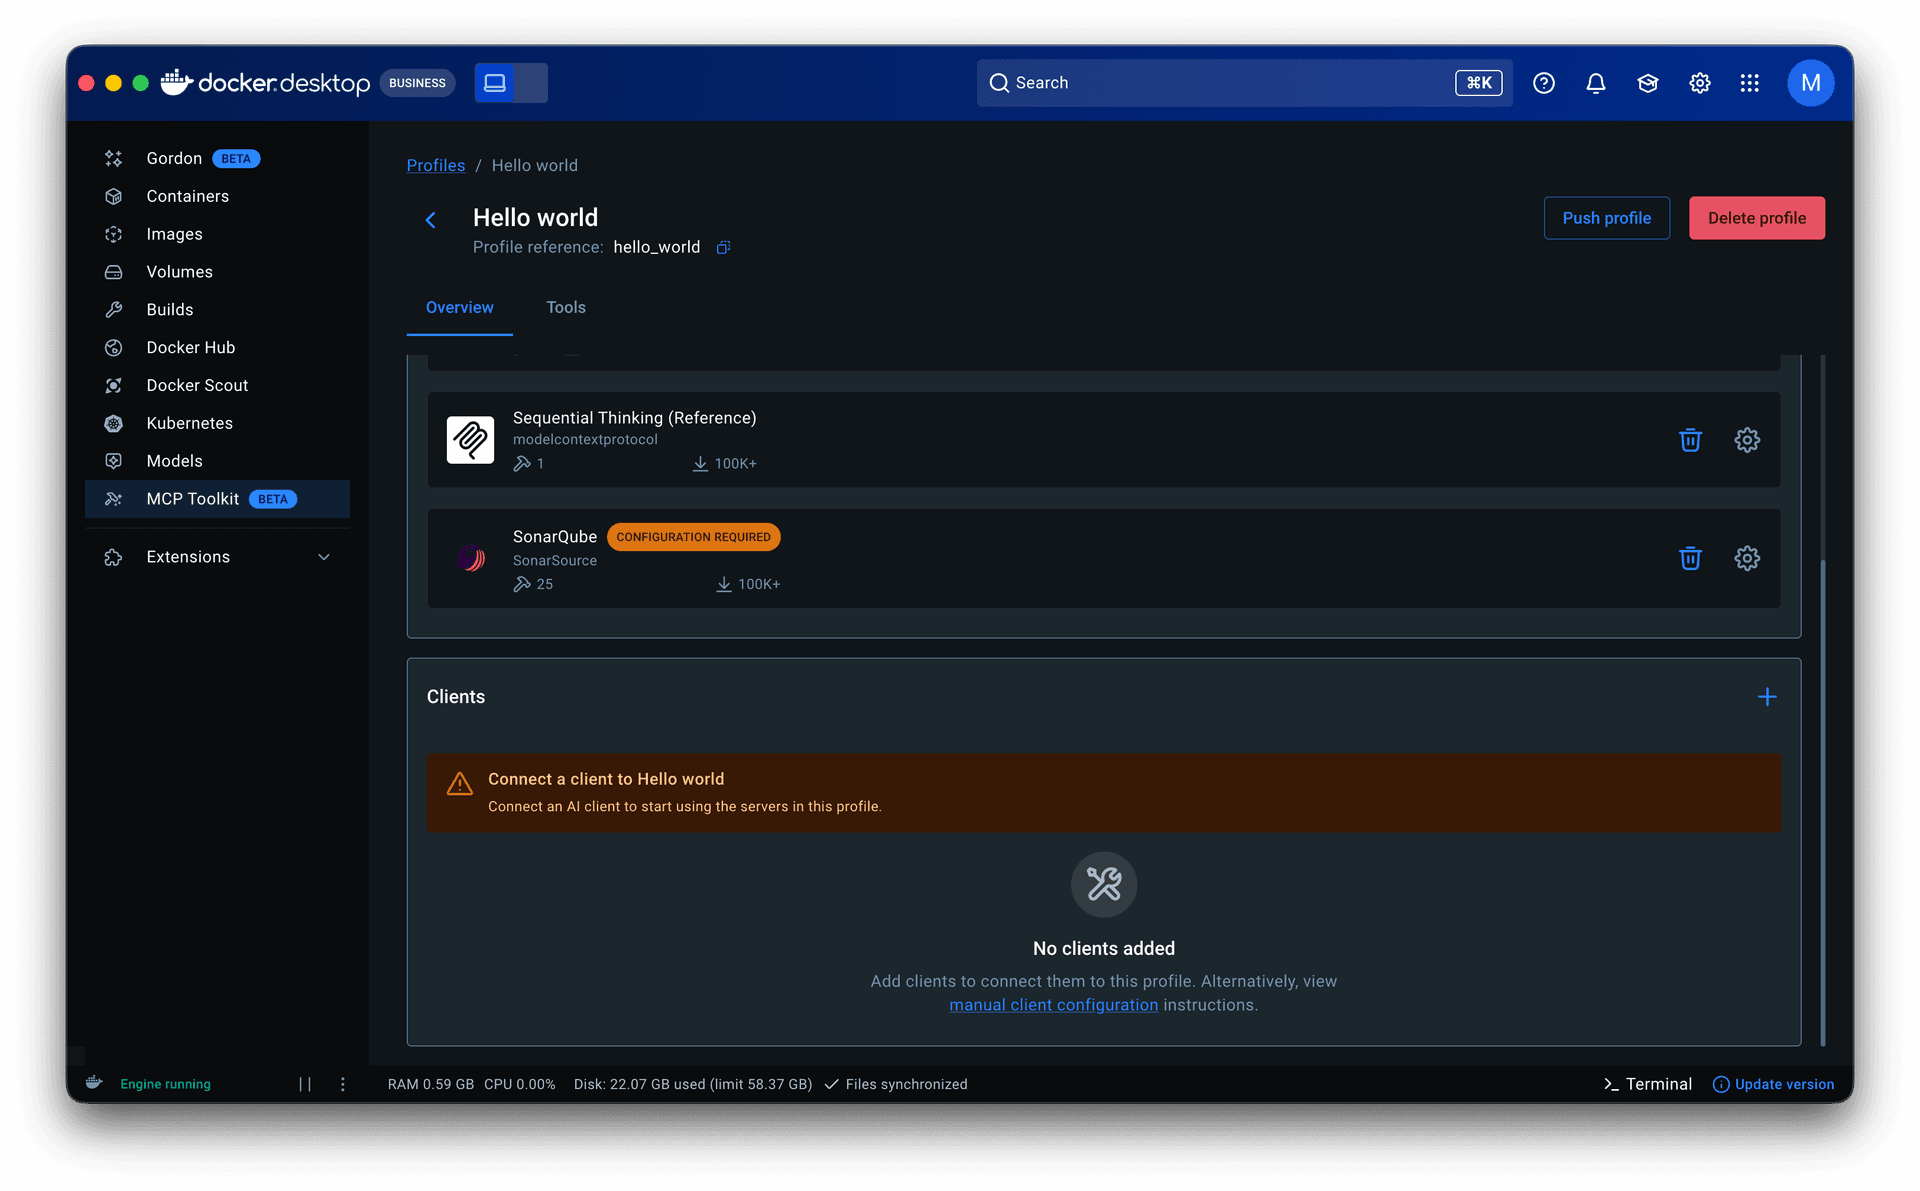The width and height of the screenshot is (1920, 1191).
Task: Open the manual client configuration link
Action: point(1053,1005)
